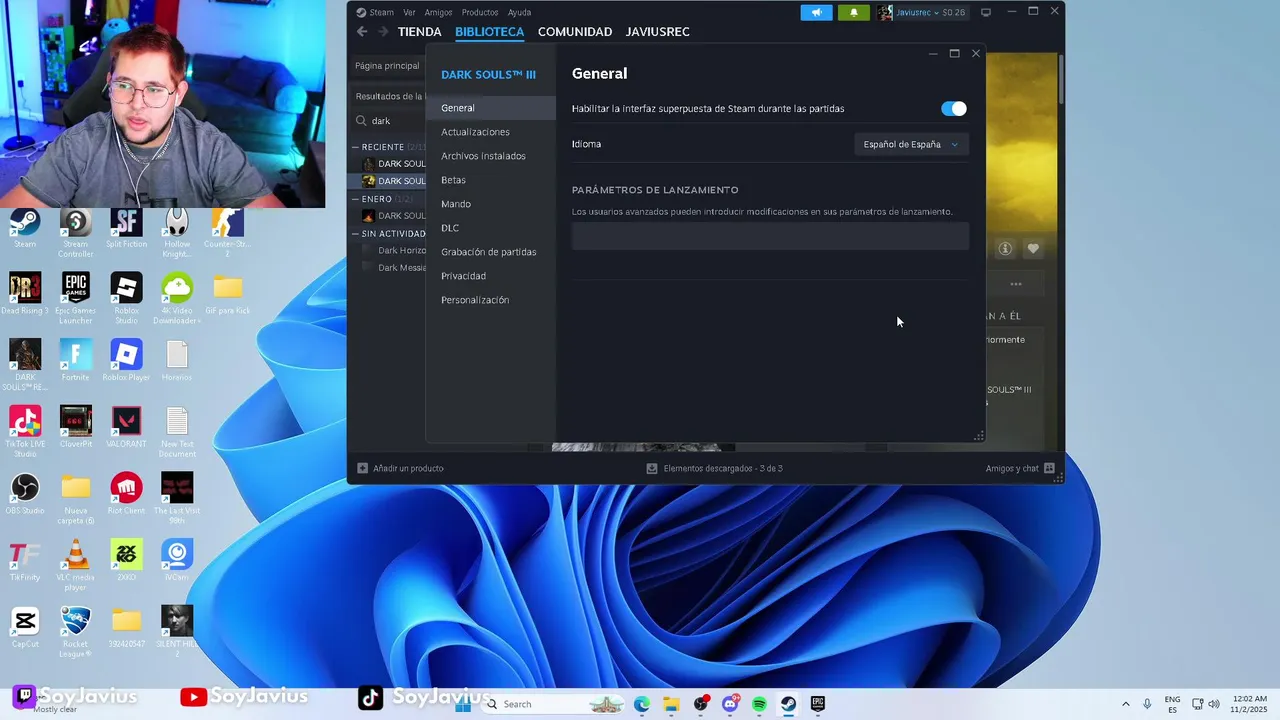This screenshot has width=1280, height=720.
Task: Open the Steam menu
Action: [381, 12]
